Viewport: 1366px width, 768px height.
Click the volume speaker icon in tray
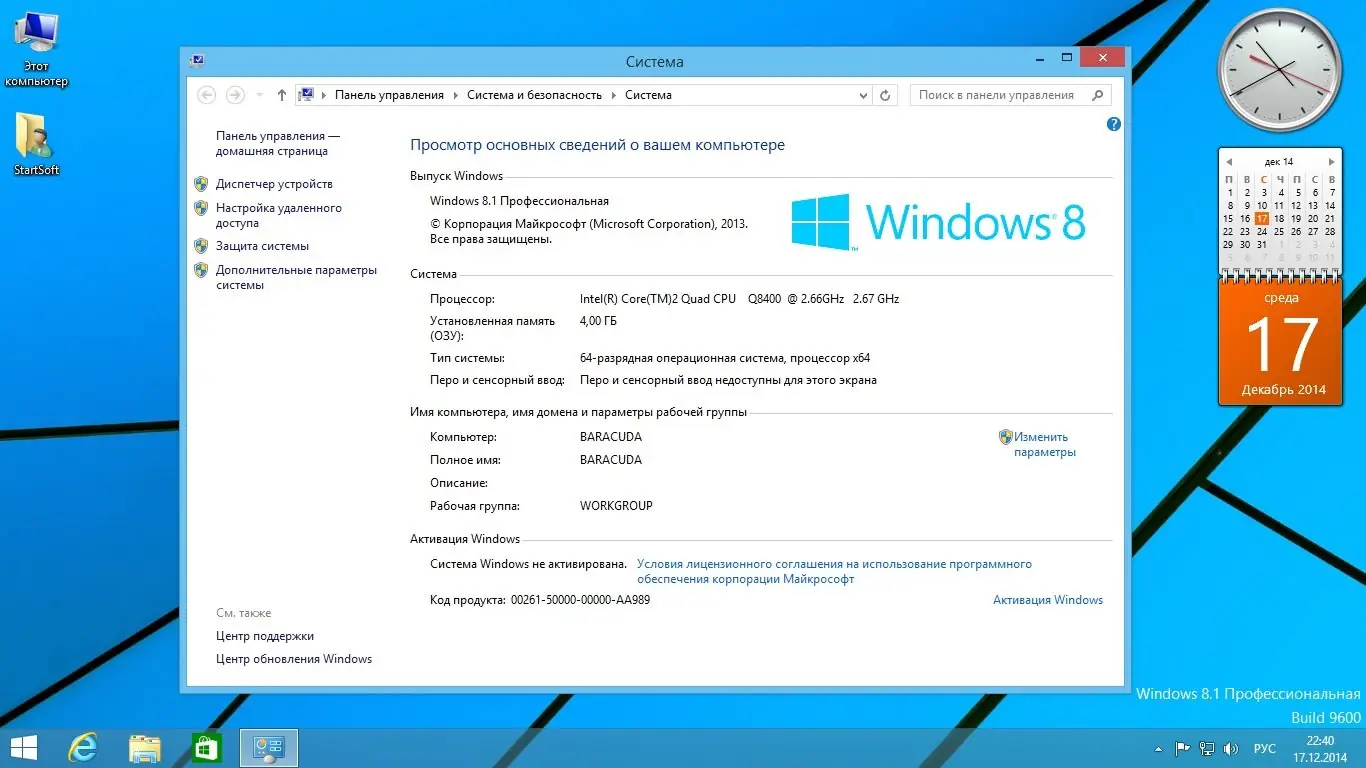pyautogui.click(x=1231, y=748)
